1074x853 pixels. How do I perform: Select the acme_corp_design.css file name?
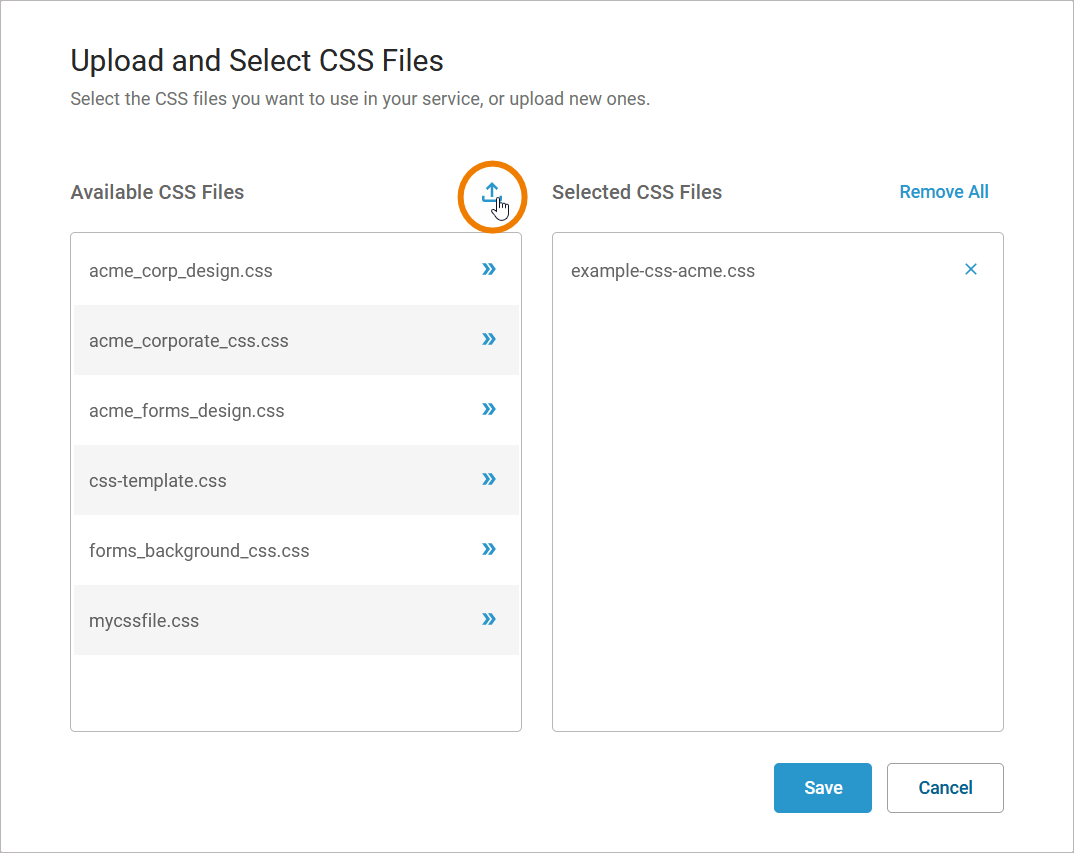click(181, 271)
